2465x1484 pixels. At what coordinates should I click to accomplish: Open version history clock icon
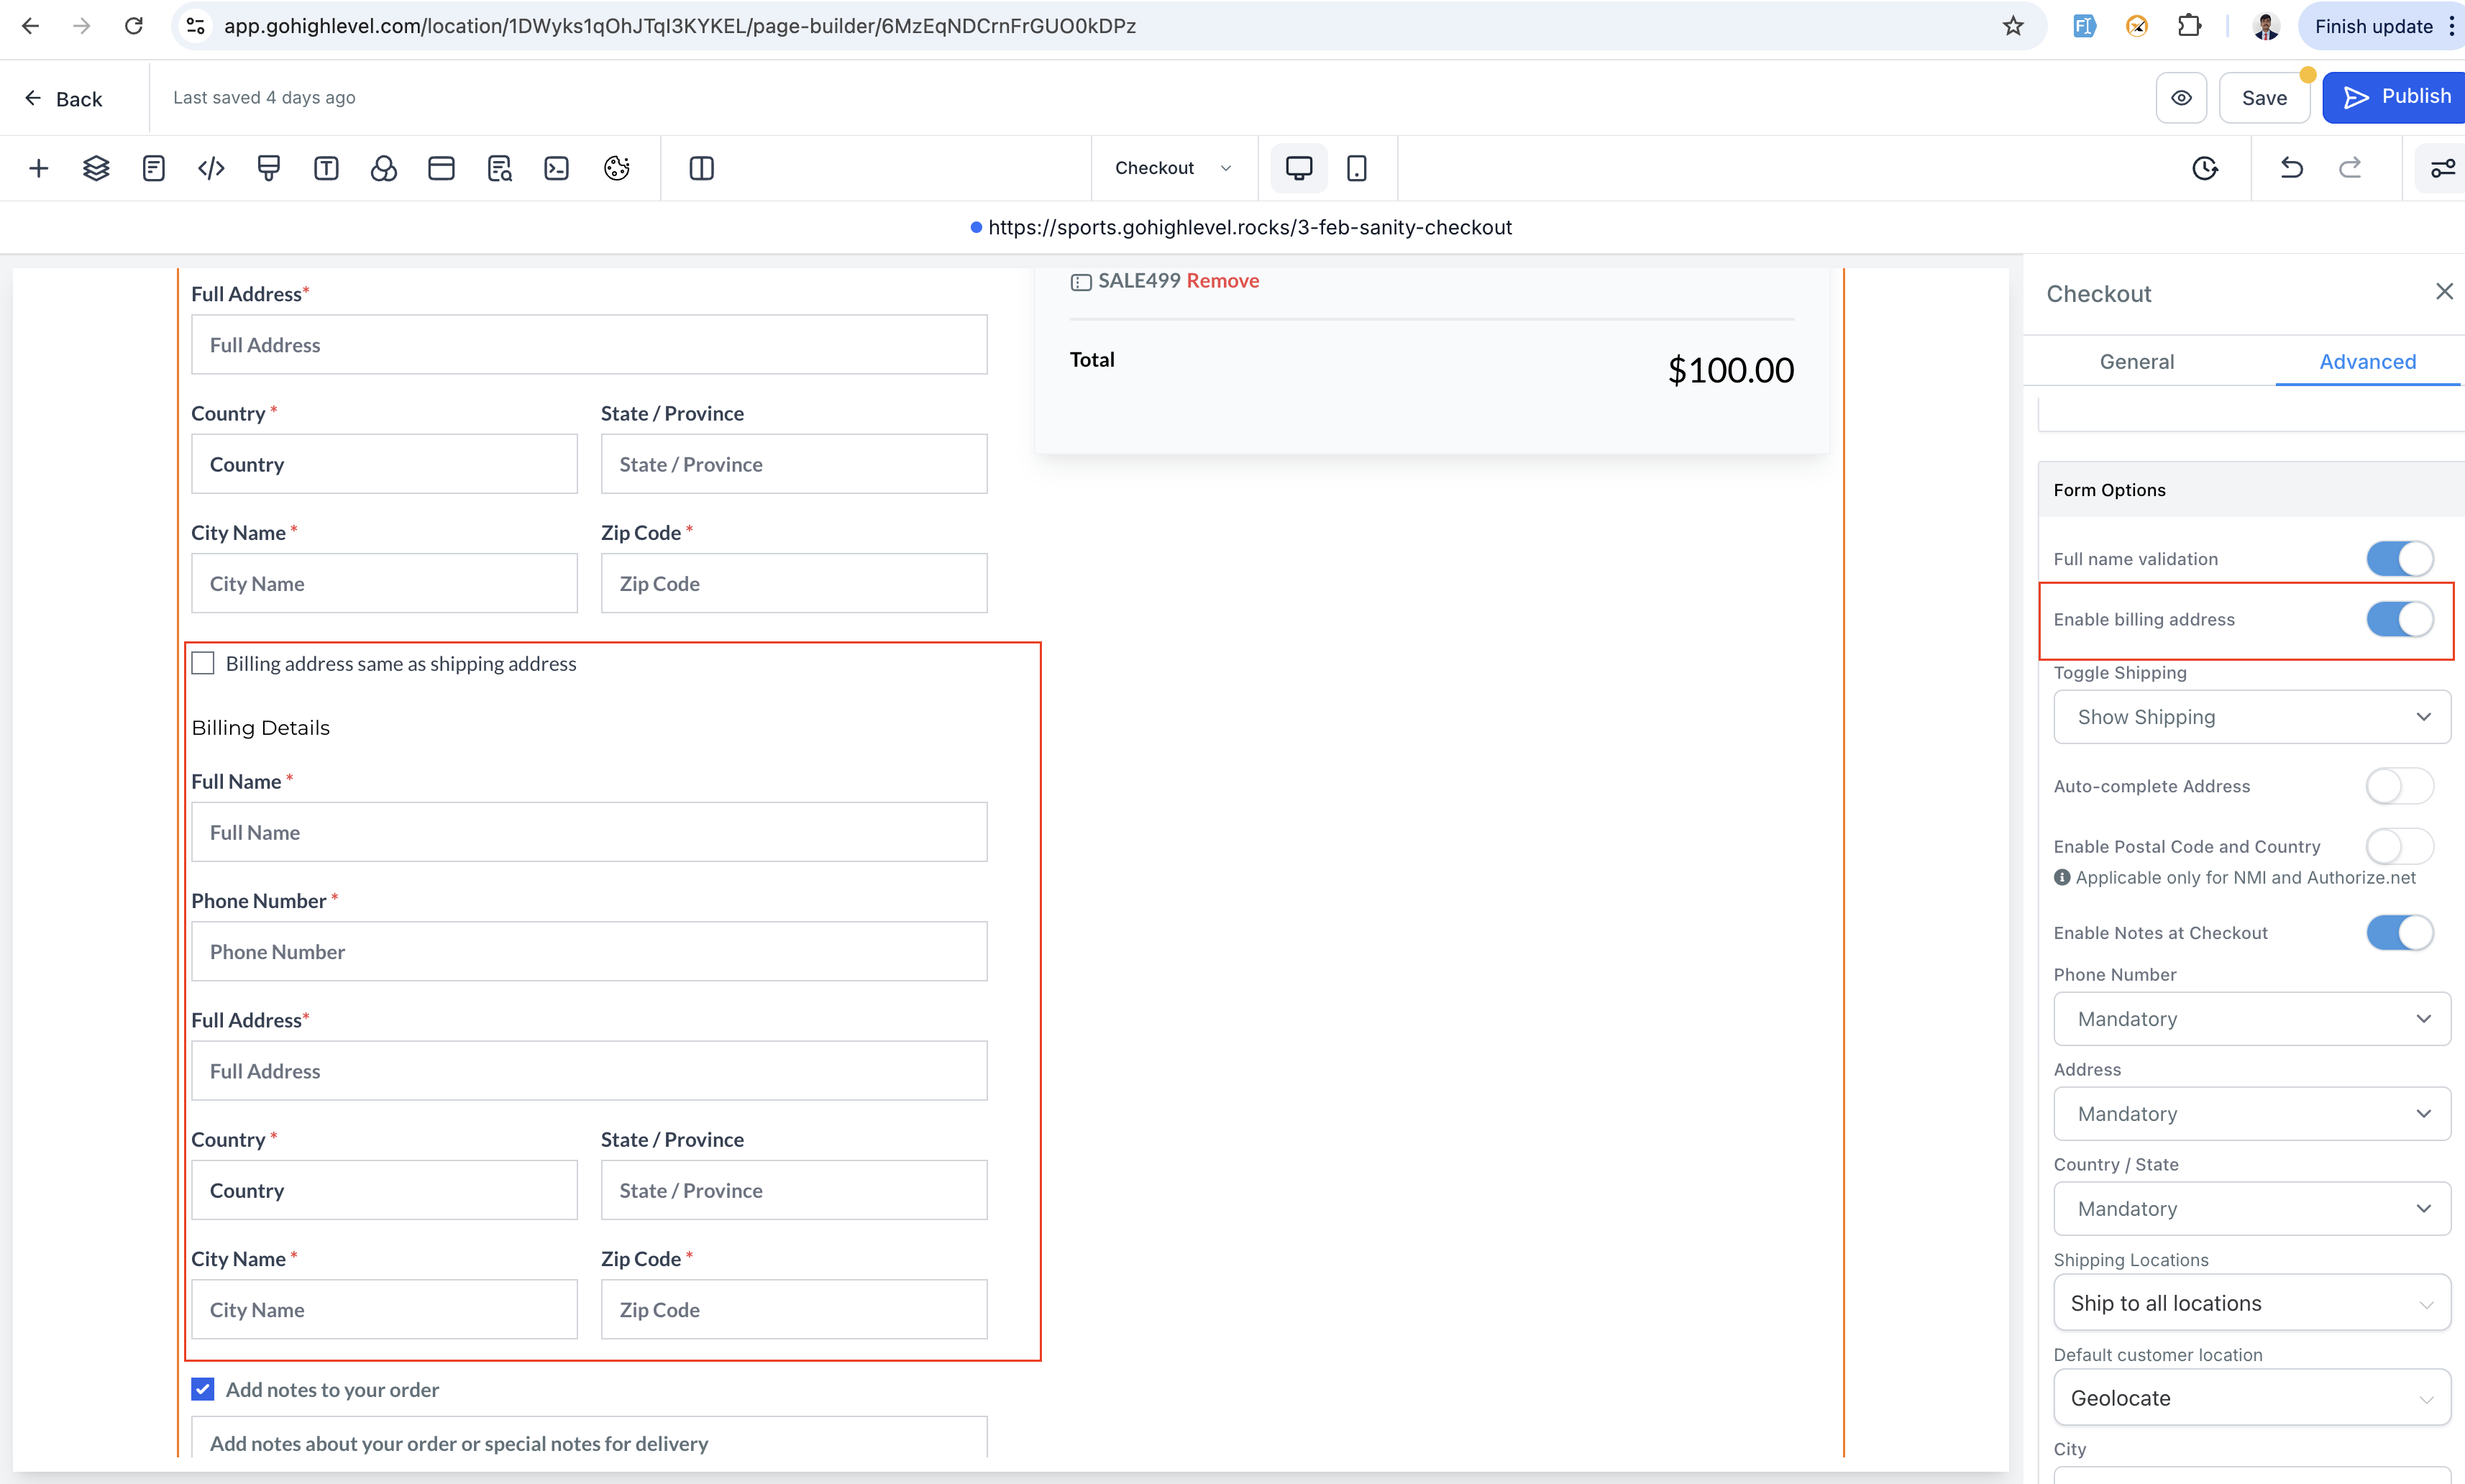[x=2205, y=168]
